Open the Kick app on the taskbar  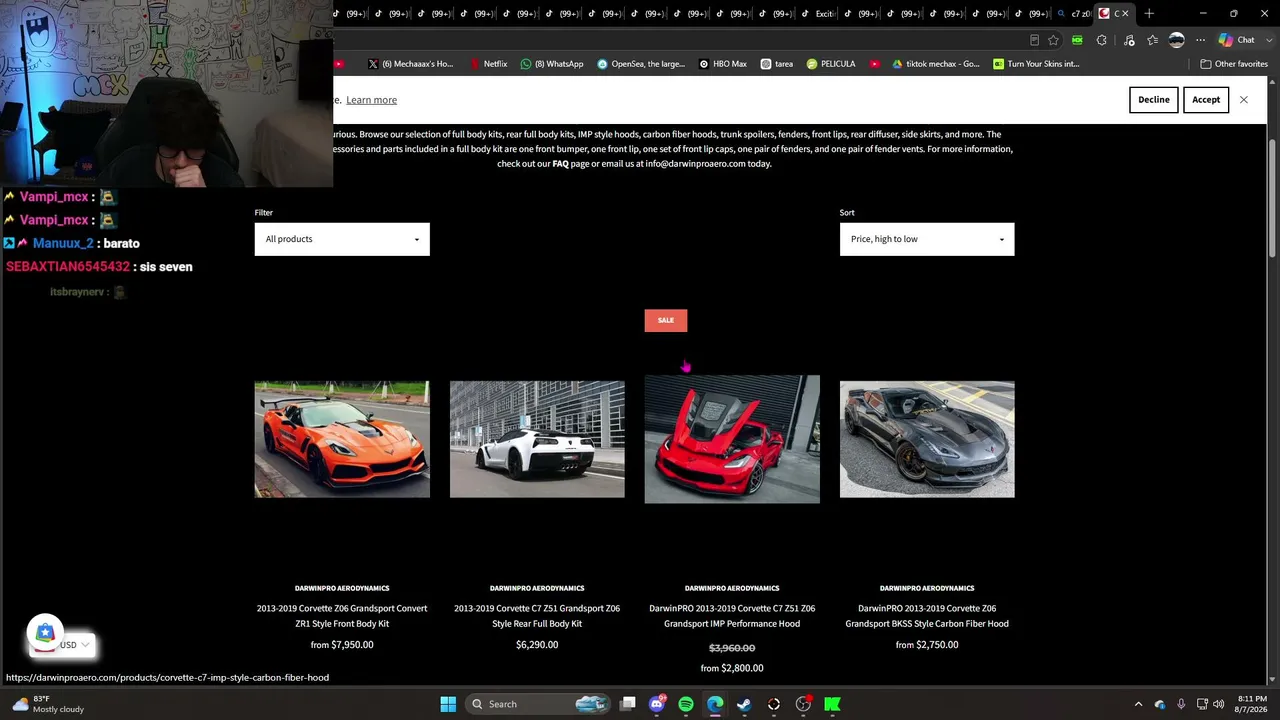tap(832, 704)
